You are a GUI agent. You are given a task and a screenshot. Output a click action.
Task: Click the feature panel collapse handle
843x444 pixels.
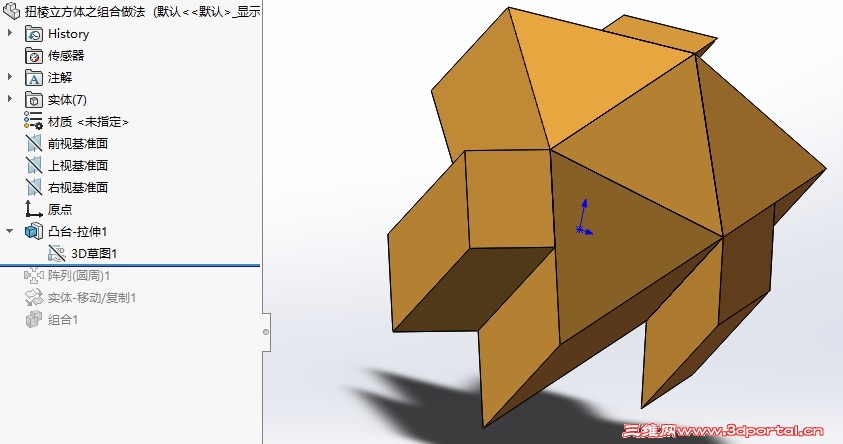(x=266, y=332)
